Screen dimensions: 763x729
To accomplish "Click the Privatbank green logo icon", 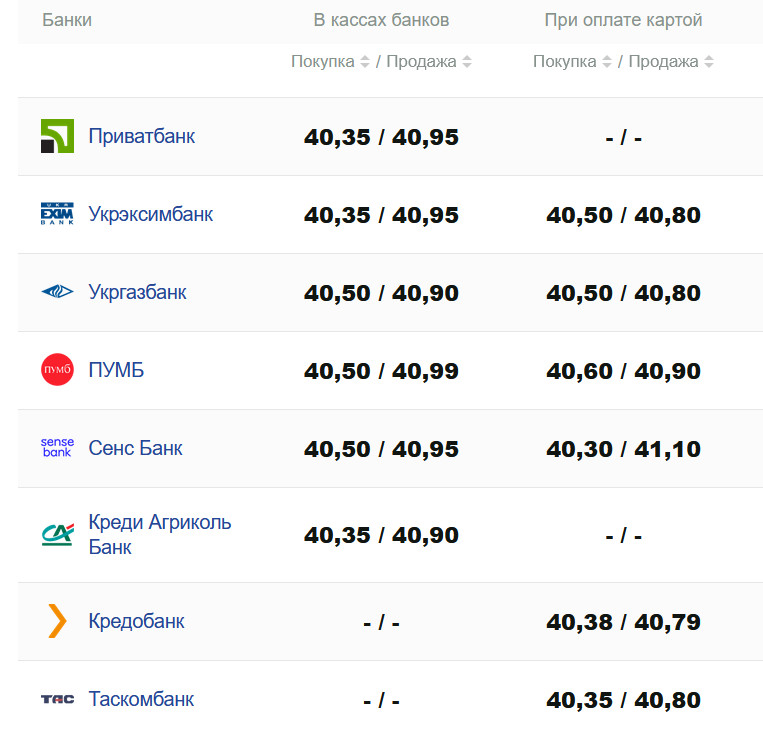I will pyautogui.click(x=57, y=136).
